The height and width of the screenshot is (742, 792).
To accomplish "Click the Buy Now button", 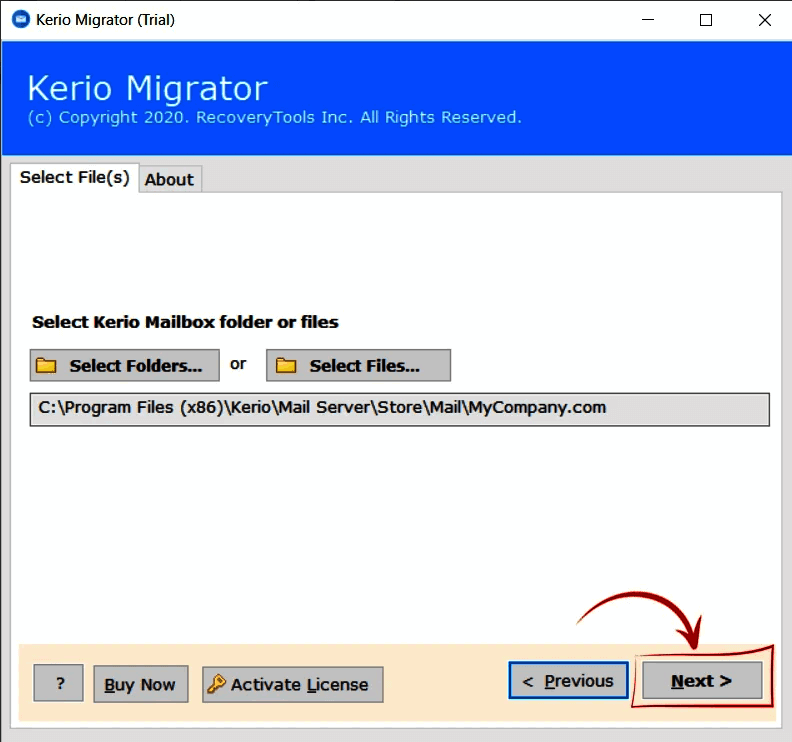I will click(x=140, y=685).
